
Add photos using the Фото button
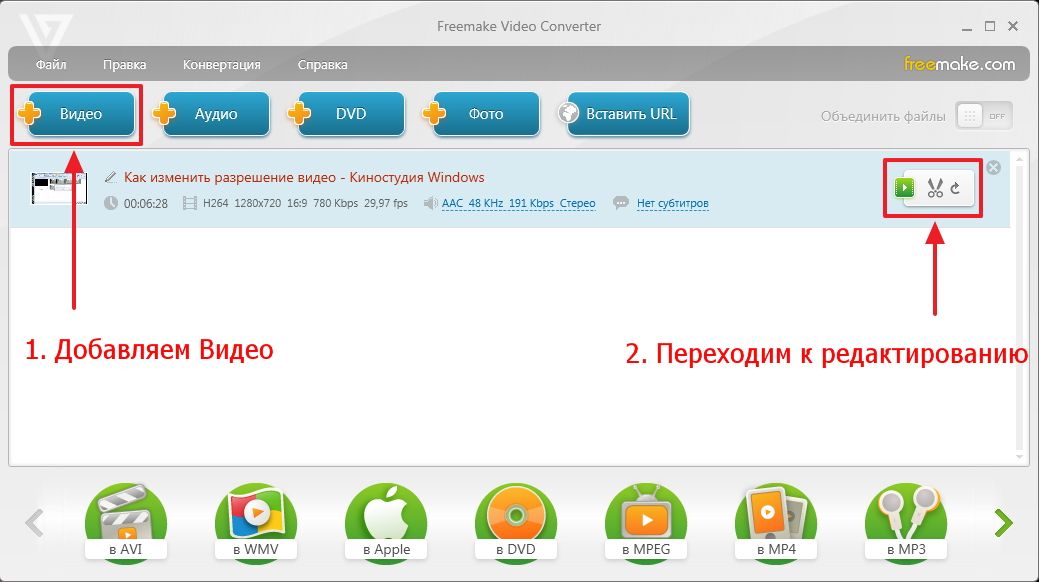point(485,114)
